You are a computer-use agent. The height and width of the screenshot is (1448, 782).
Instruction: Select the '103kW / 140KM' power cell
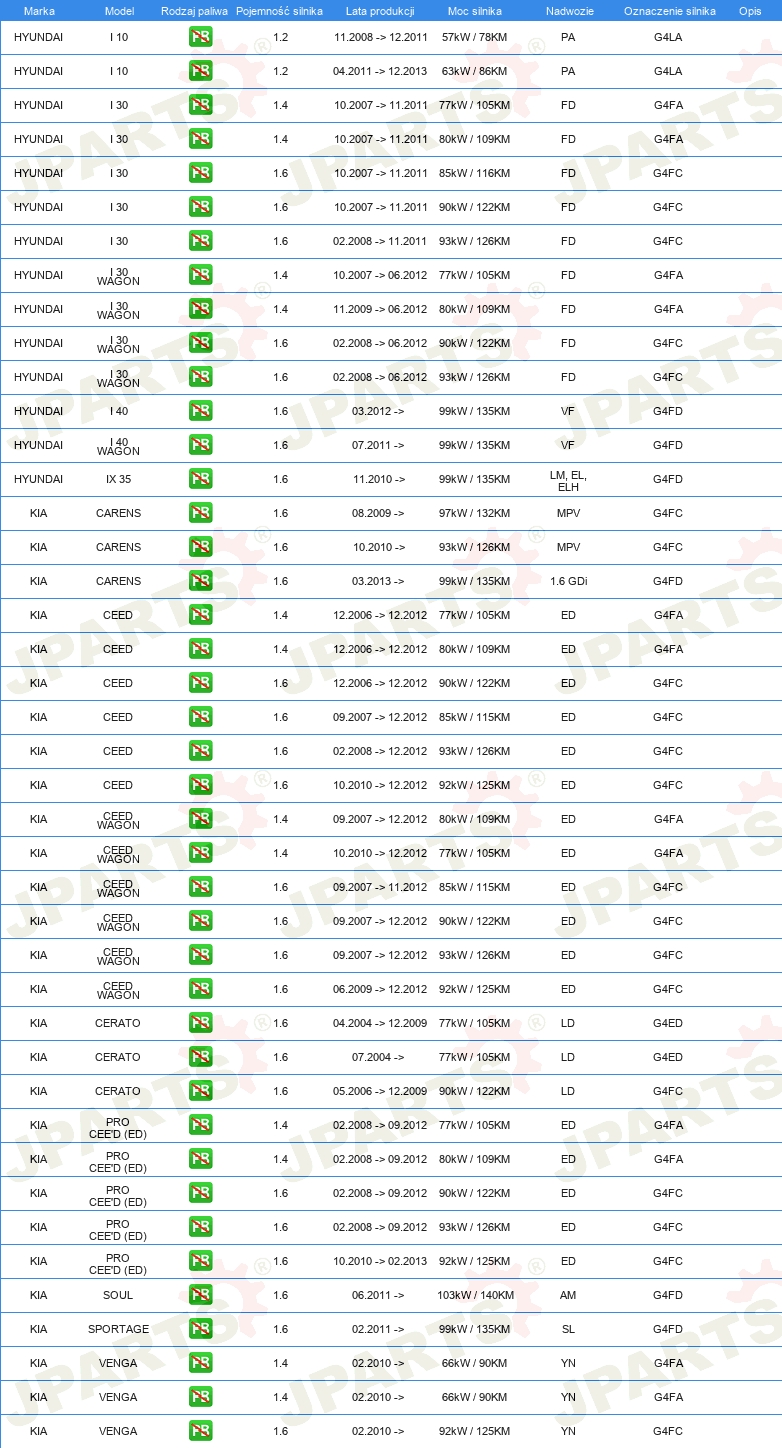pyautogui.click(x=475, y=1295)
